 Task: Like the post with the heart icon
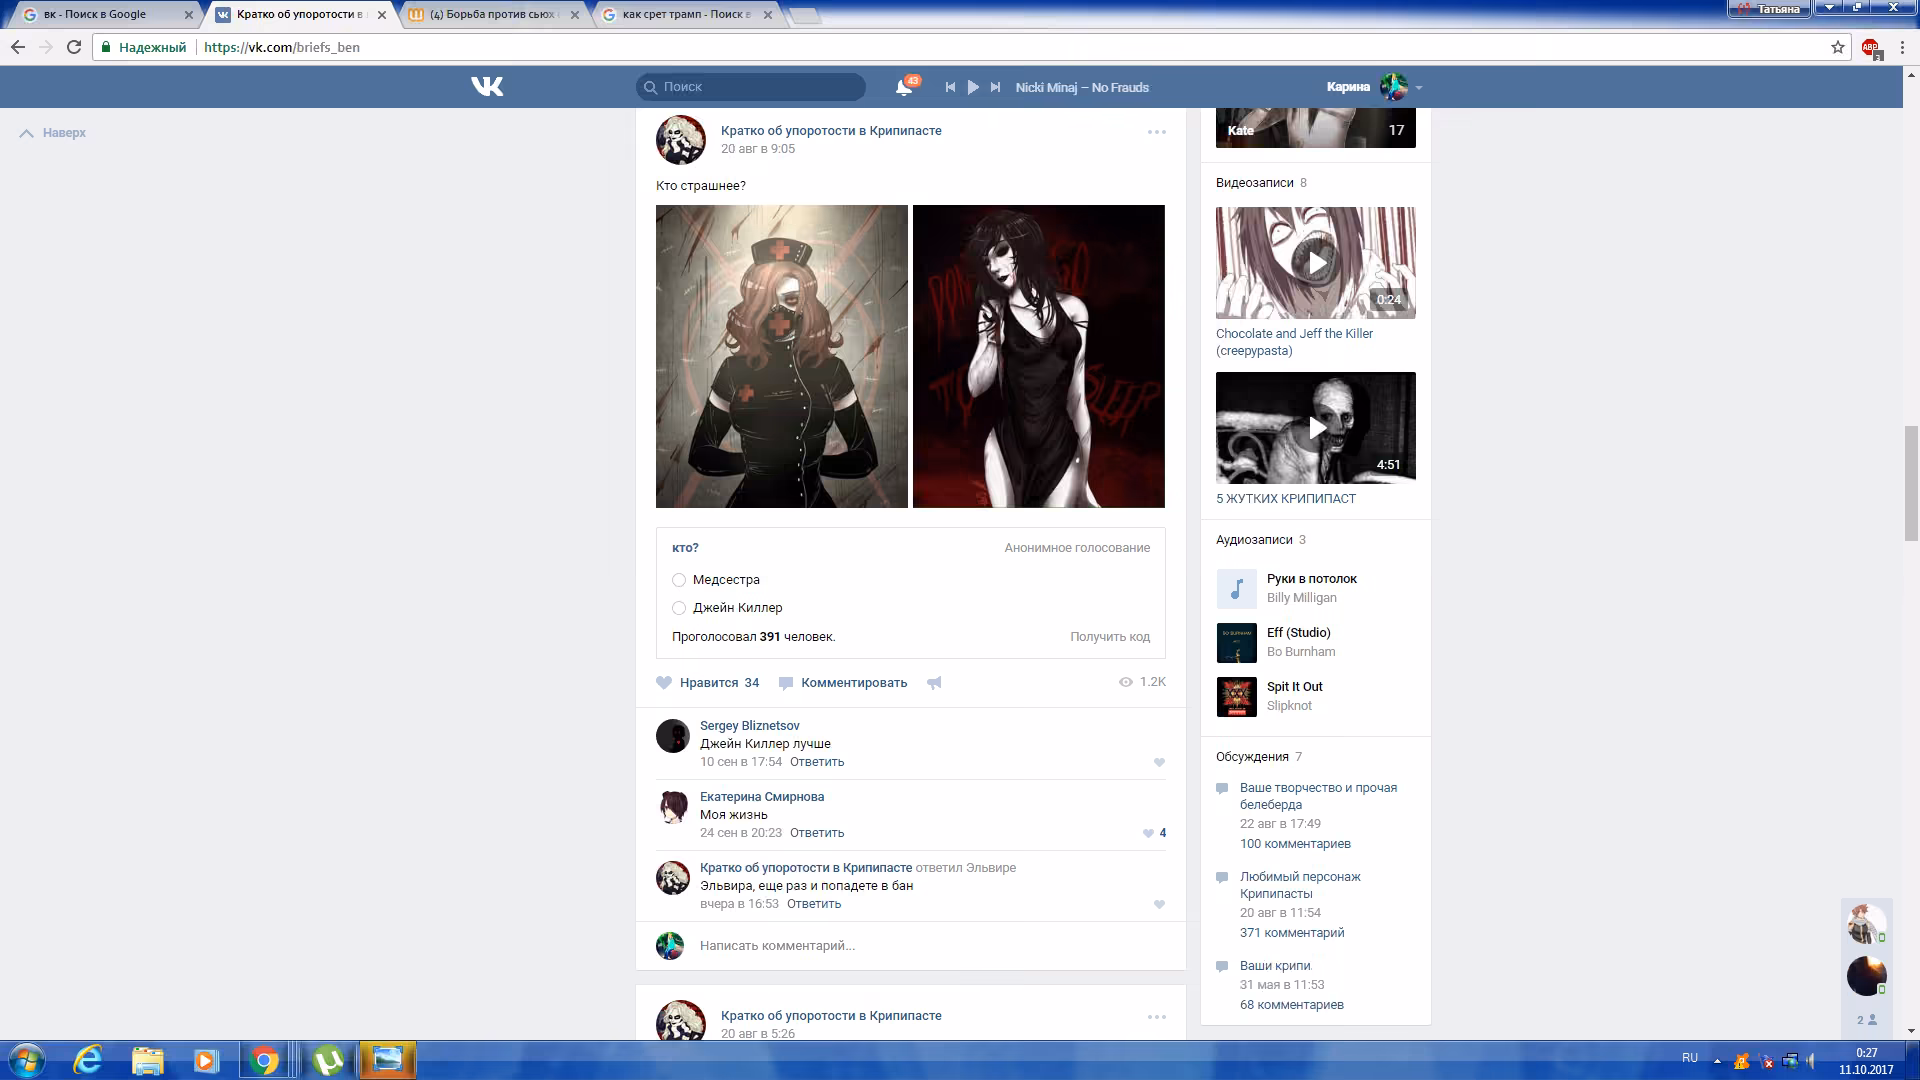(x=664, y=683)
